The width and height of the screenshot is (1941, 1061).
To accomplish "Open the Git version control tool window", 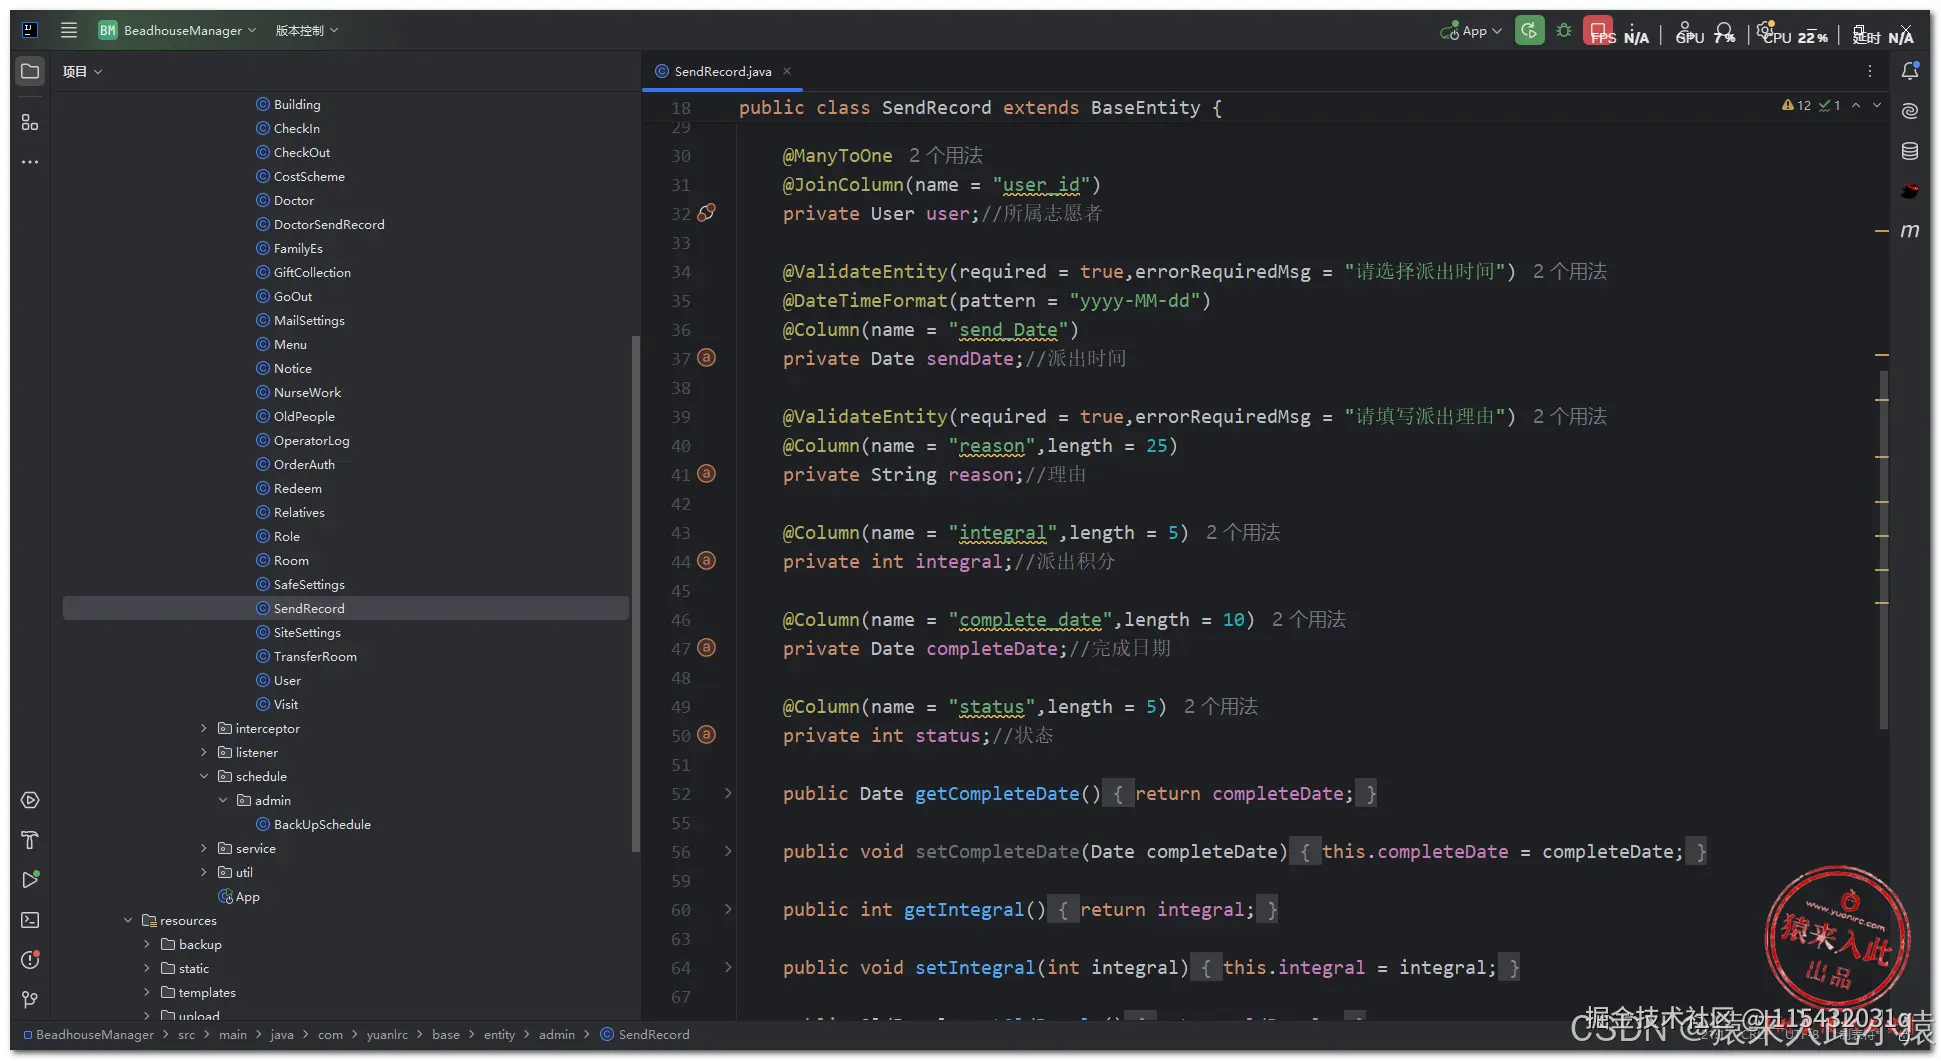I will [x=30, y=1000].
